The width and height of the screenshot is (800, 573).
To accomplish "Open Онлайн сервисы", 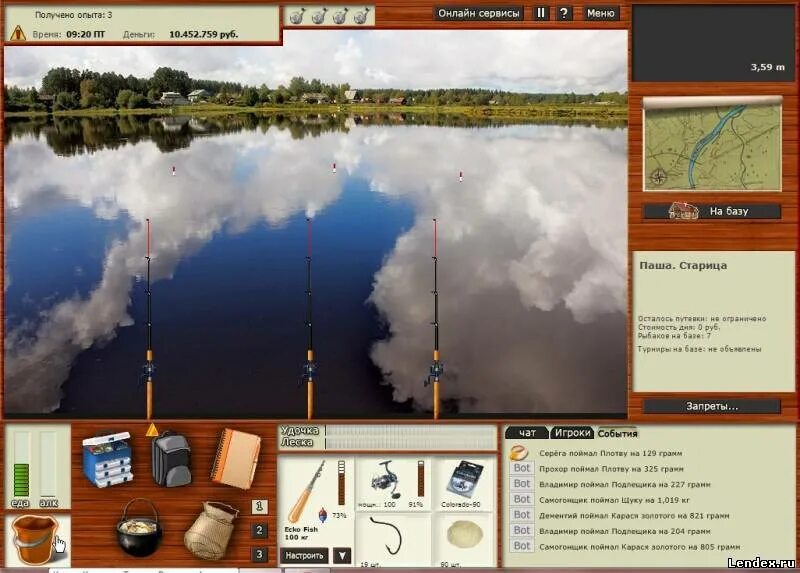I will point(479,13).
